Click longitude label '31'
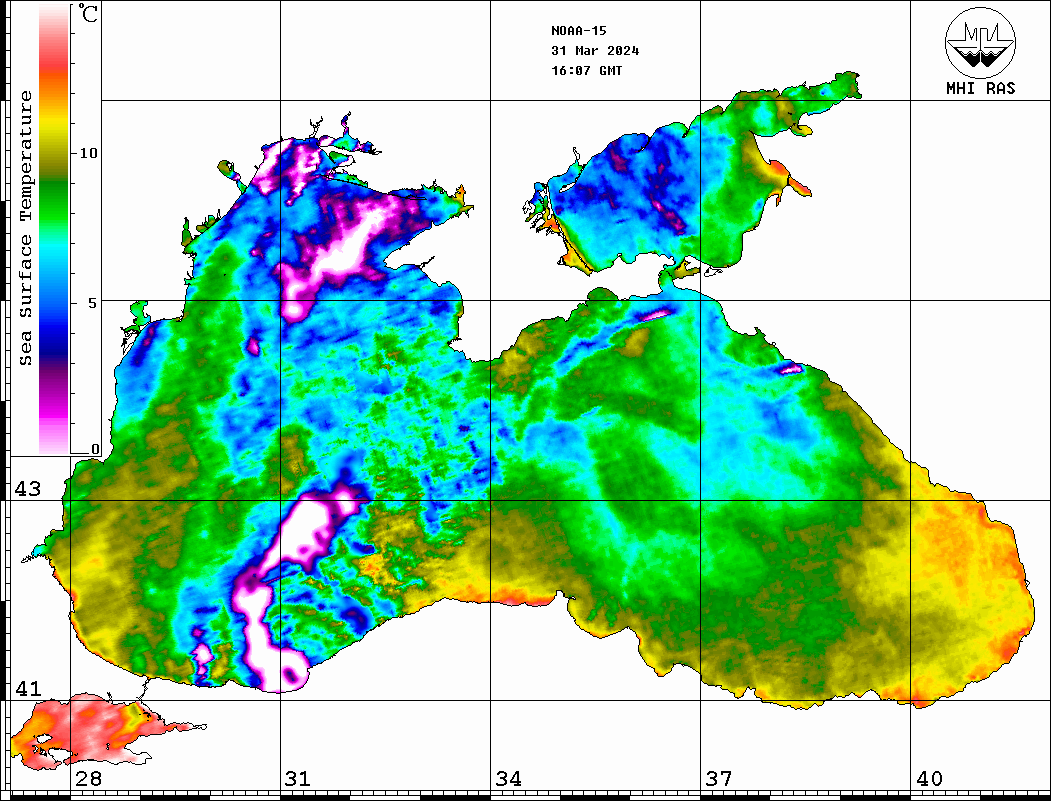The image size is (1051, 801). coord(298,778)
